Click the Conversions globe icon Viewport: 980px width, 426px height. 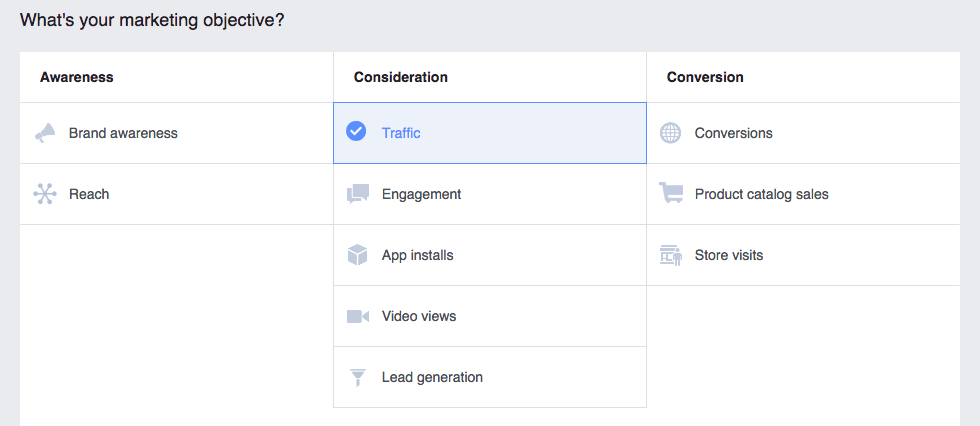(x=670, y=133)
